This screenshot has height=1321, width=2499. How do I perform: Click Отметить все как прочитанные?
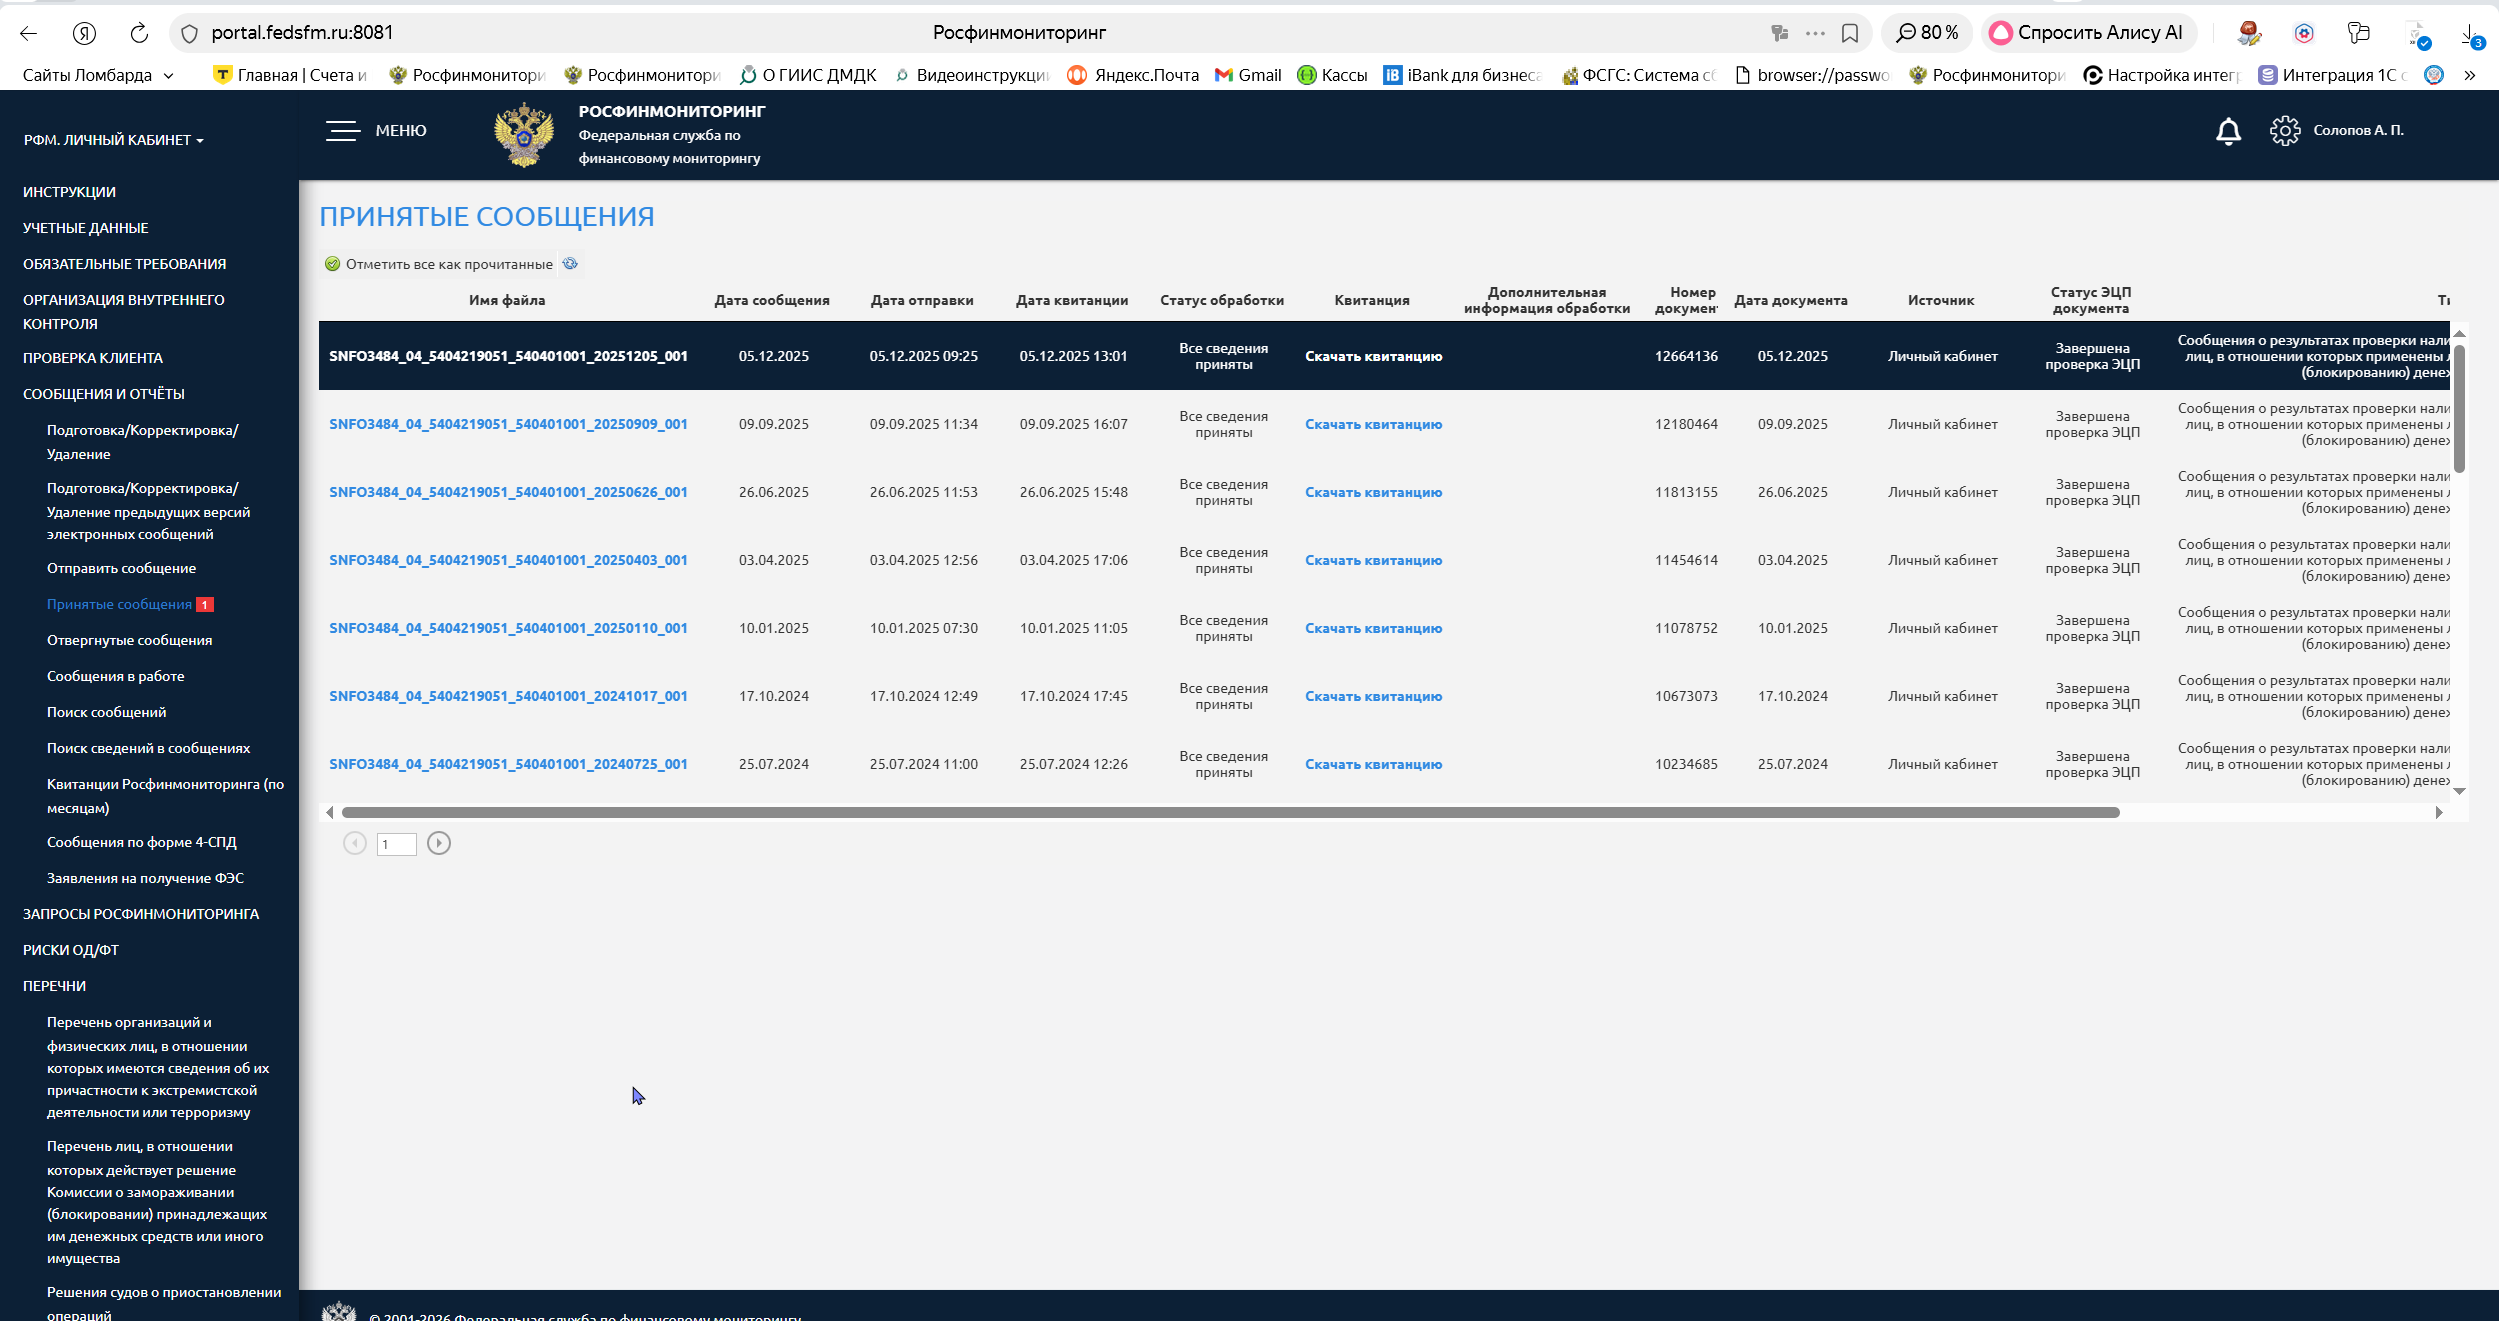point(448,264)
